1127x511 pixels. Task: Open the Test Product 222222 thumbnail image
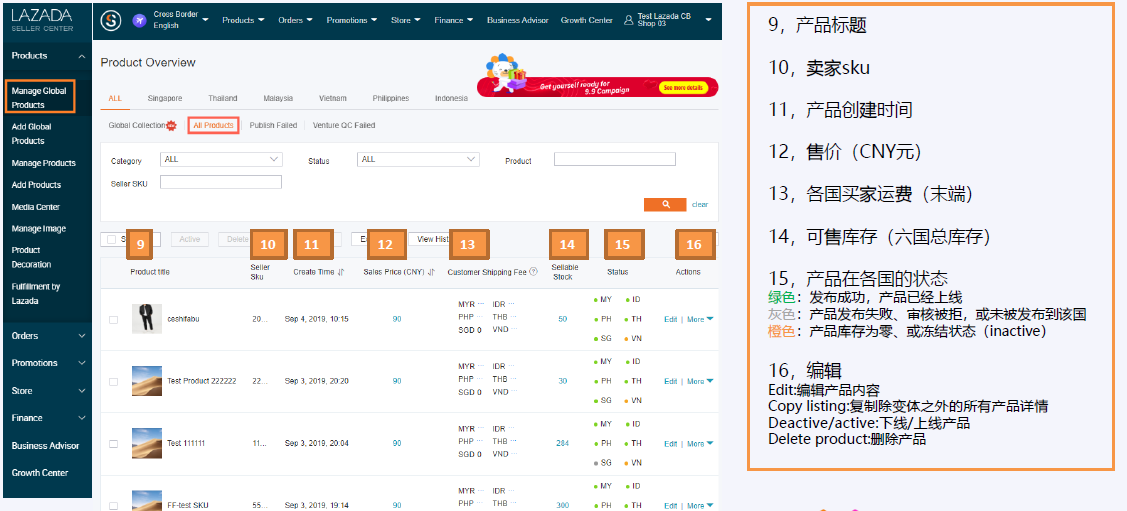(147, 381)
